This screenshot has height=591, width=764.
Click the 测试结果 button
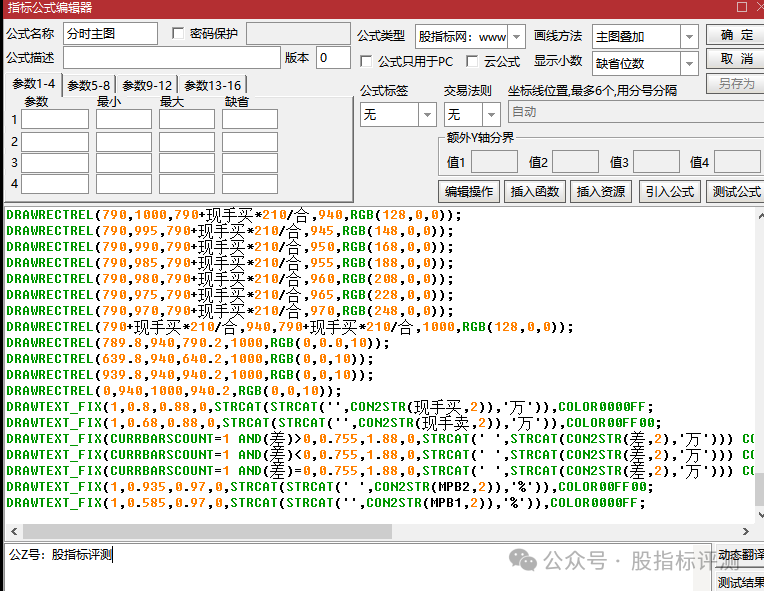pos(739,582)
